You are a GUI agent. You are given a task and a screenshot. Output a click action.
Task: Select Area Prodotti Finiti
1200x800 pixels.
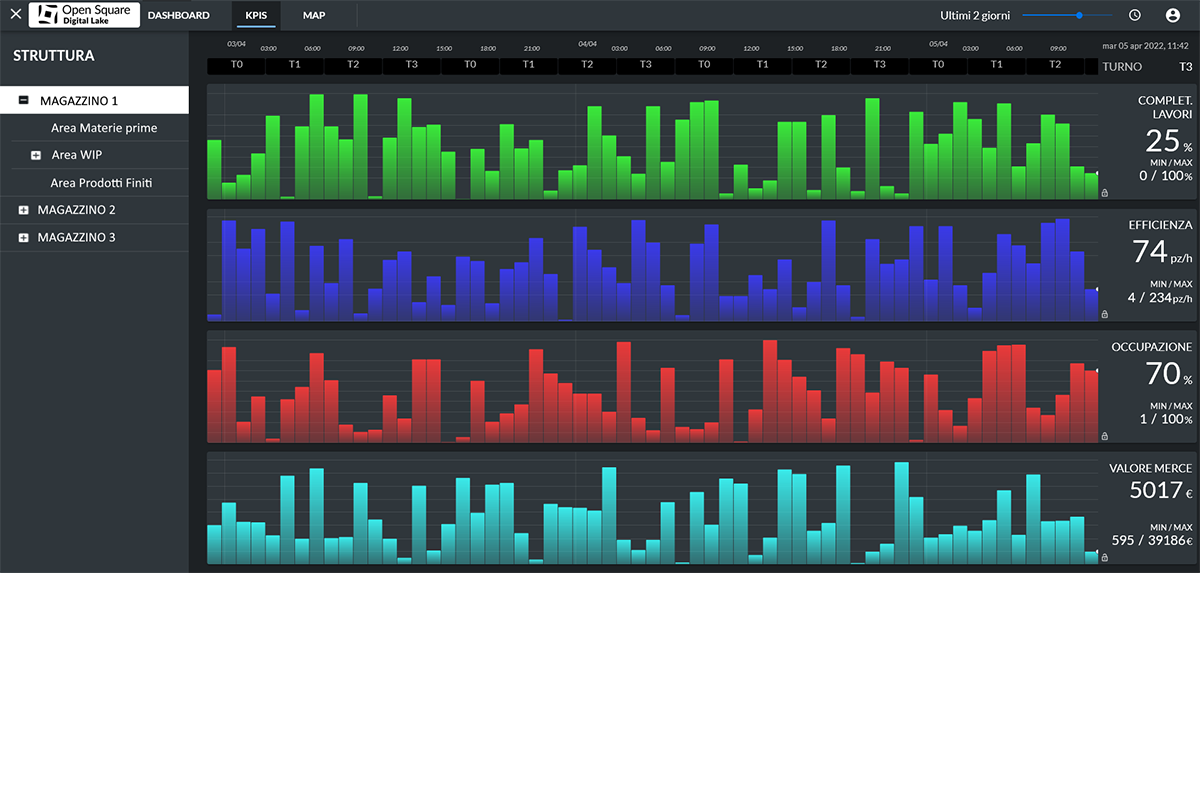101,183
